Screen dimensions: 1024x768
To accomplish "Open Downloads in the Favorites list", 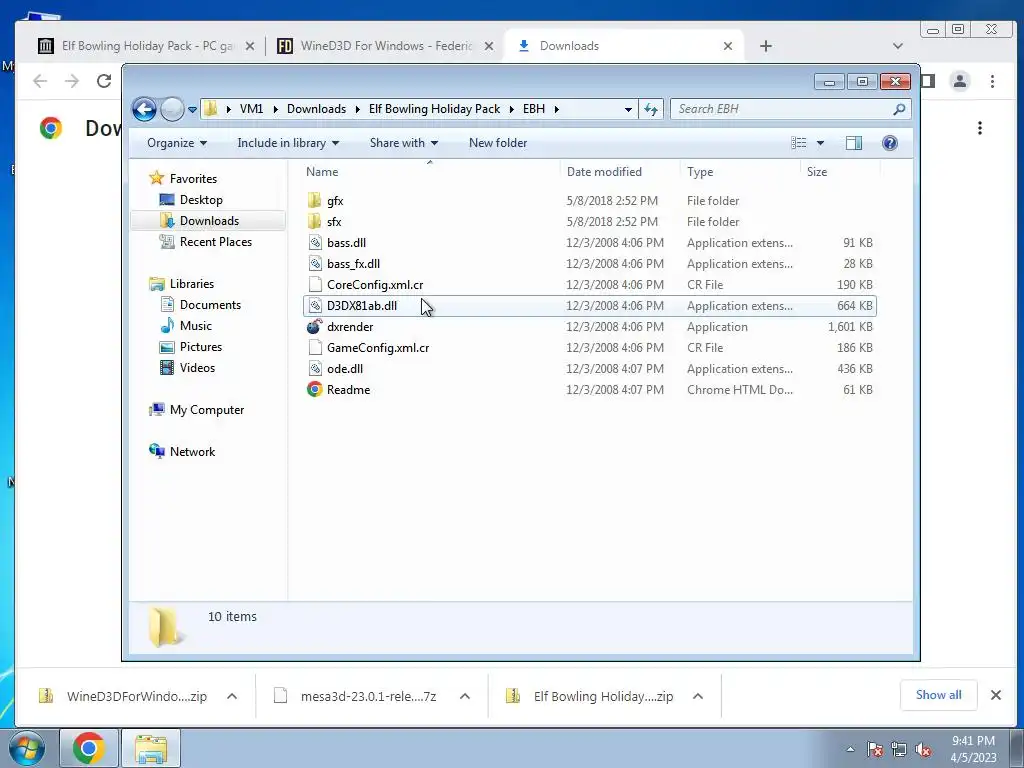I will pyautogui.click(x=209, y=221).
